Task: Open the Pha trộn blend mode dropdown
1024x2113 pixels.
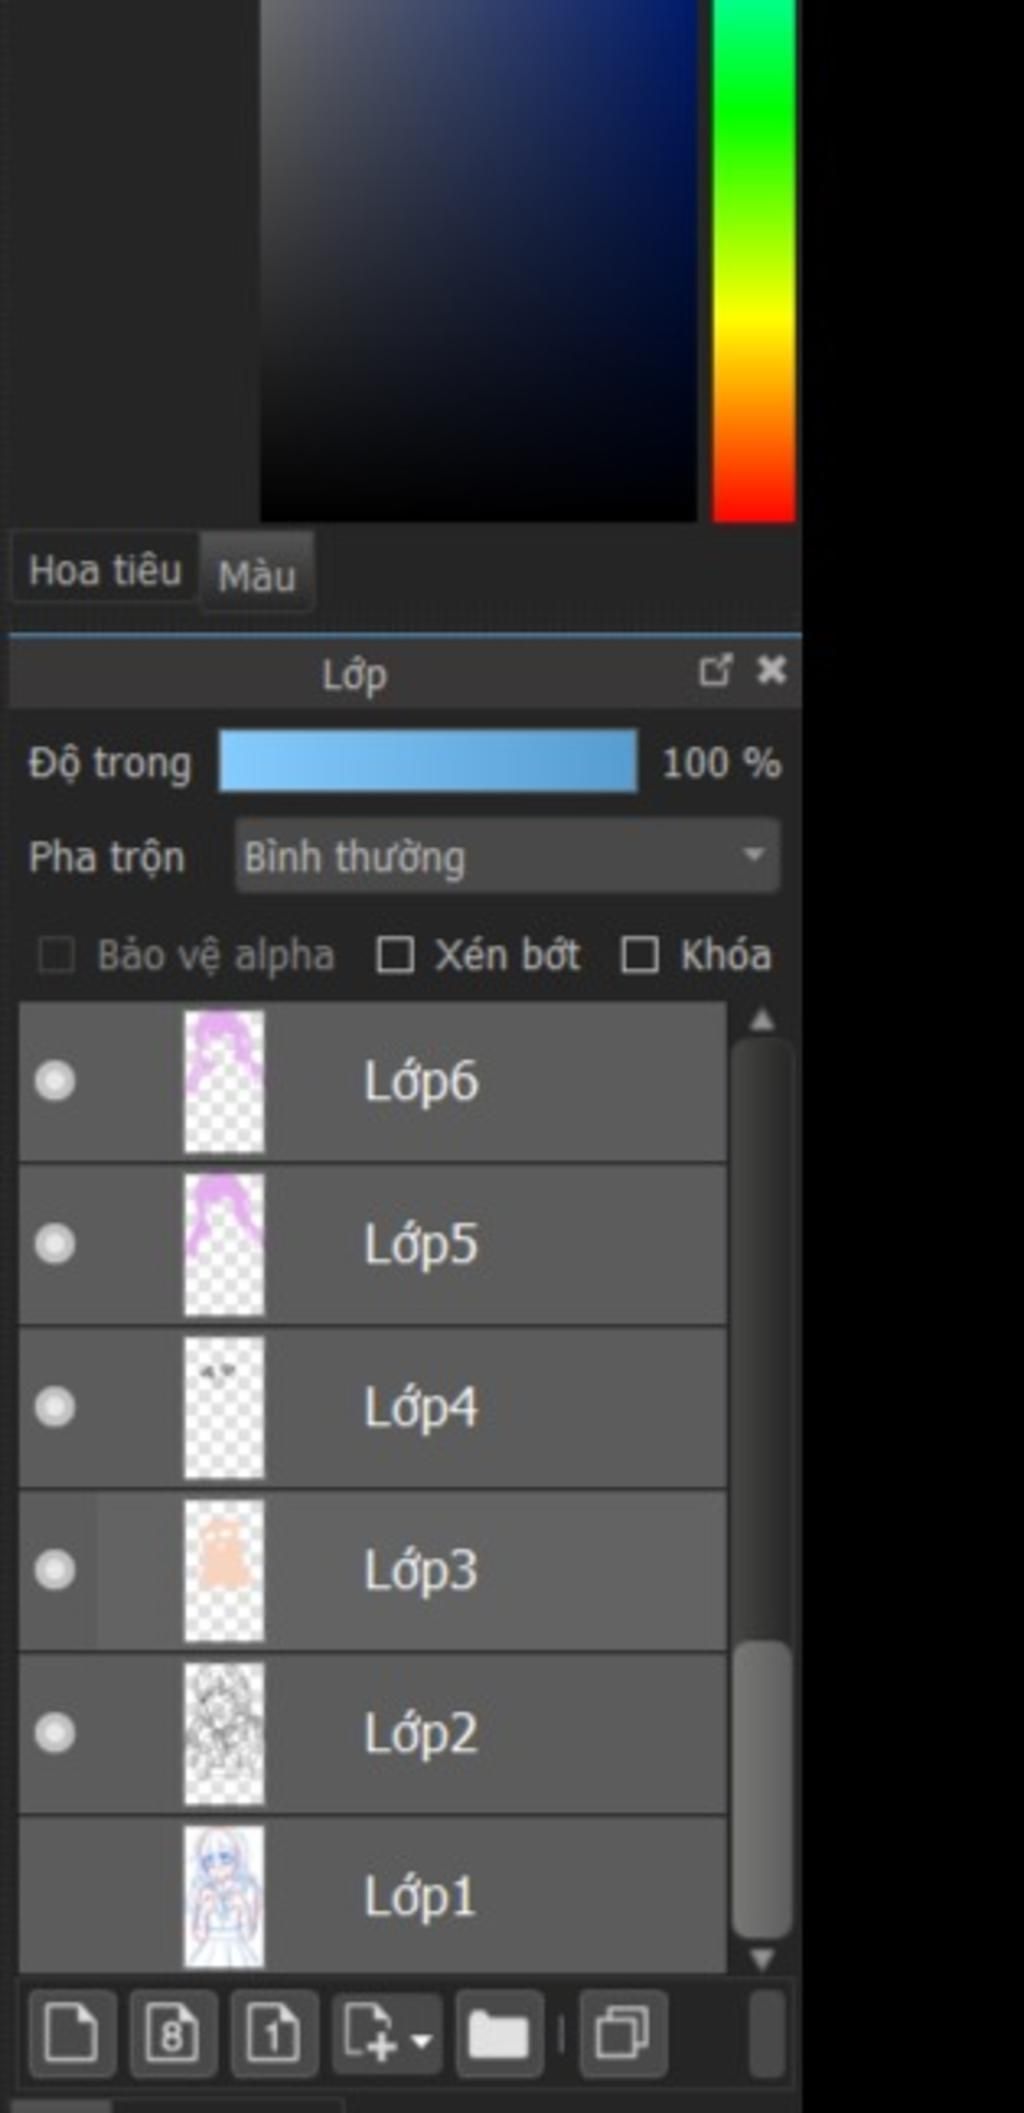Action: [x=507, y=856]
